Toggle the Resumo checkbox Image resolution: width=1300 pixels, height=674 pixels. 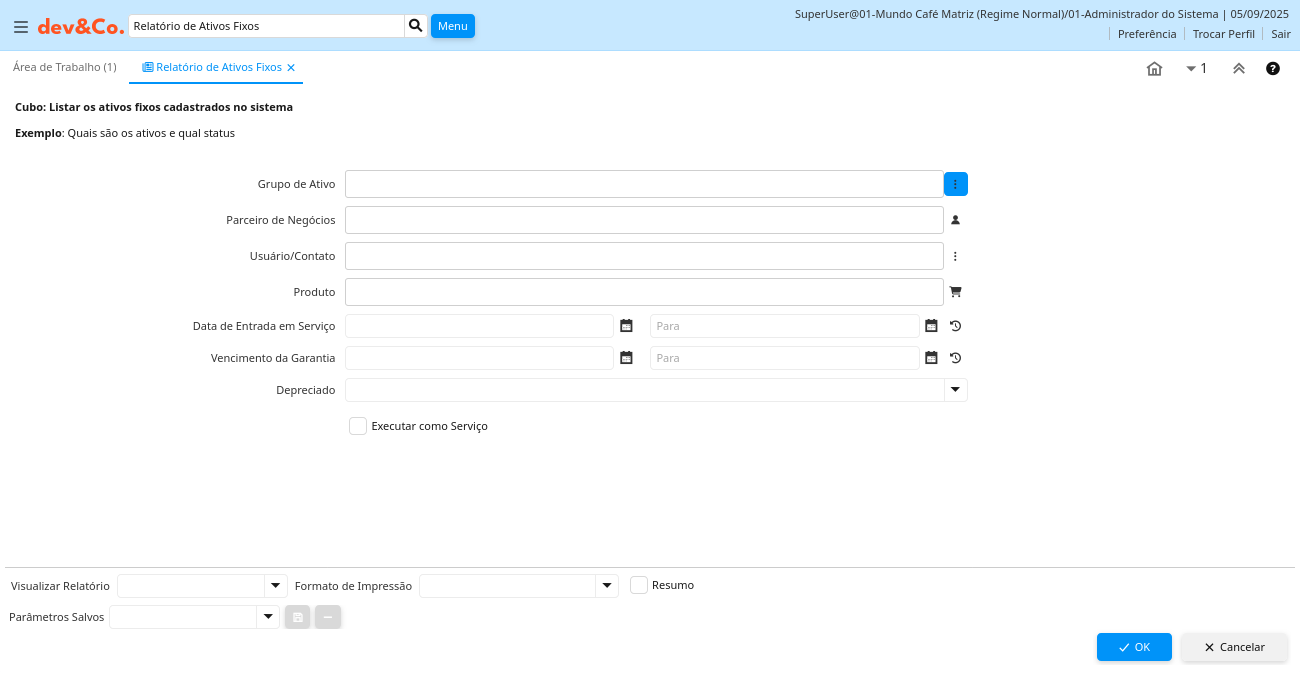coord(639,585)
